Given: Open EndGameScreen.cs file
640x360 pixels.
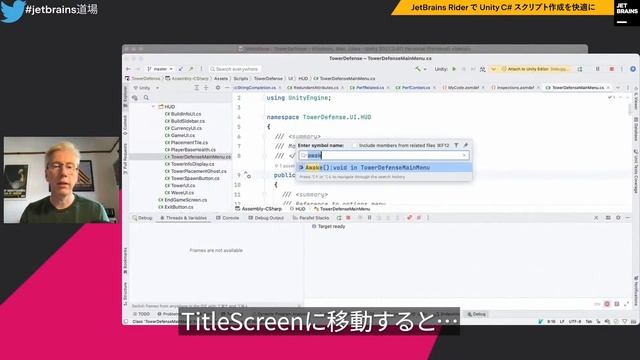Looking at the screenshot, I should [x=182, y=200].
